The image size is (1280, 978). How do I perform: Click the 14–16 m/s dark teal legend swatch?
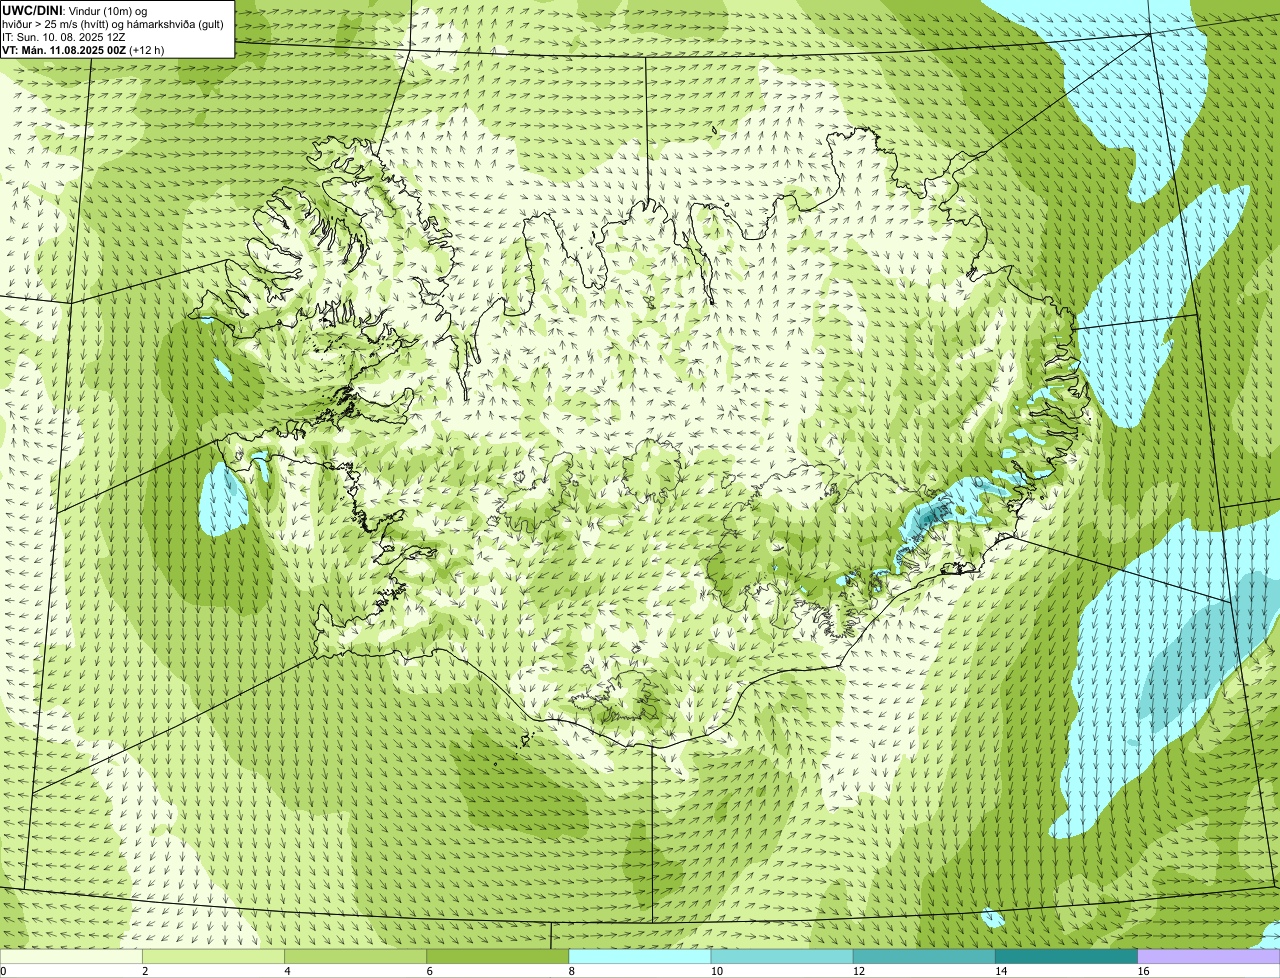click(x=1066, y=957)
